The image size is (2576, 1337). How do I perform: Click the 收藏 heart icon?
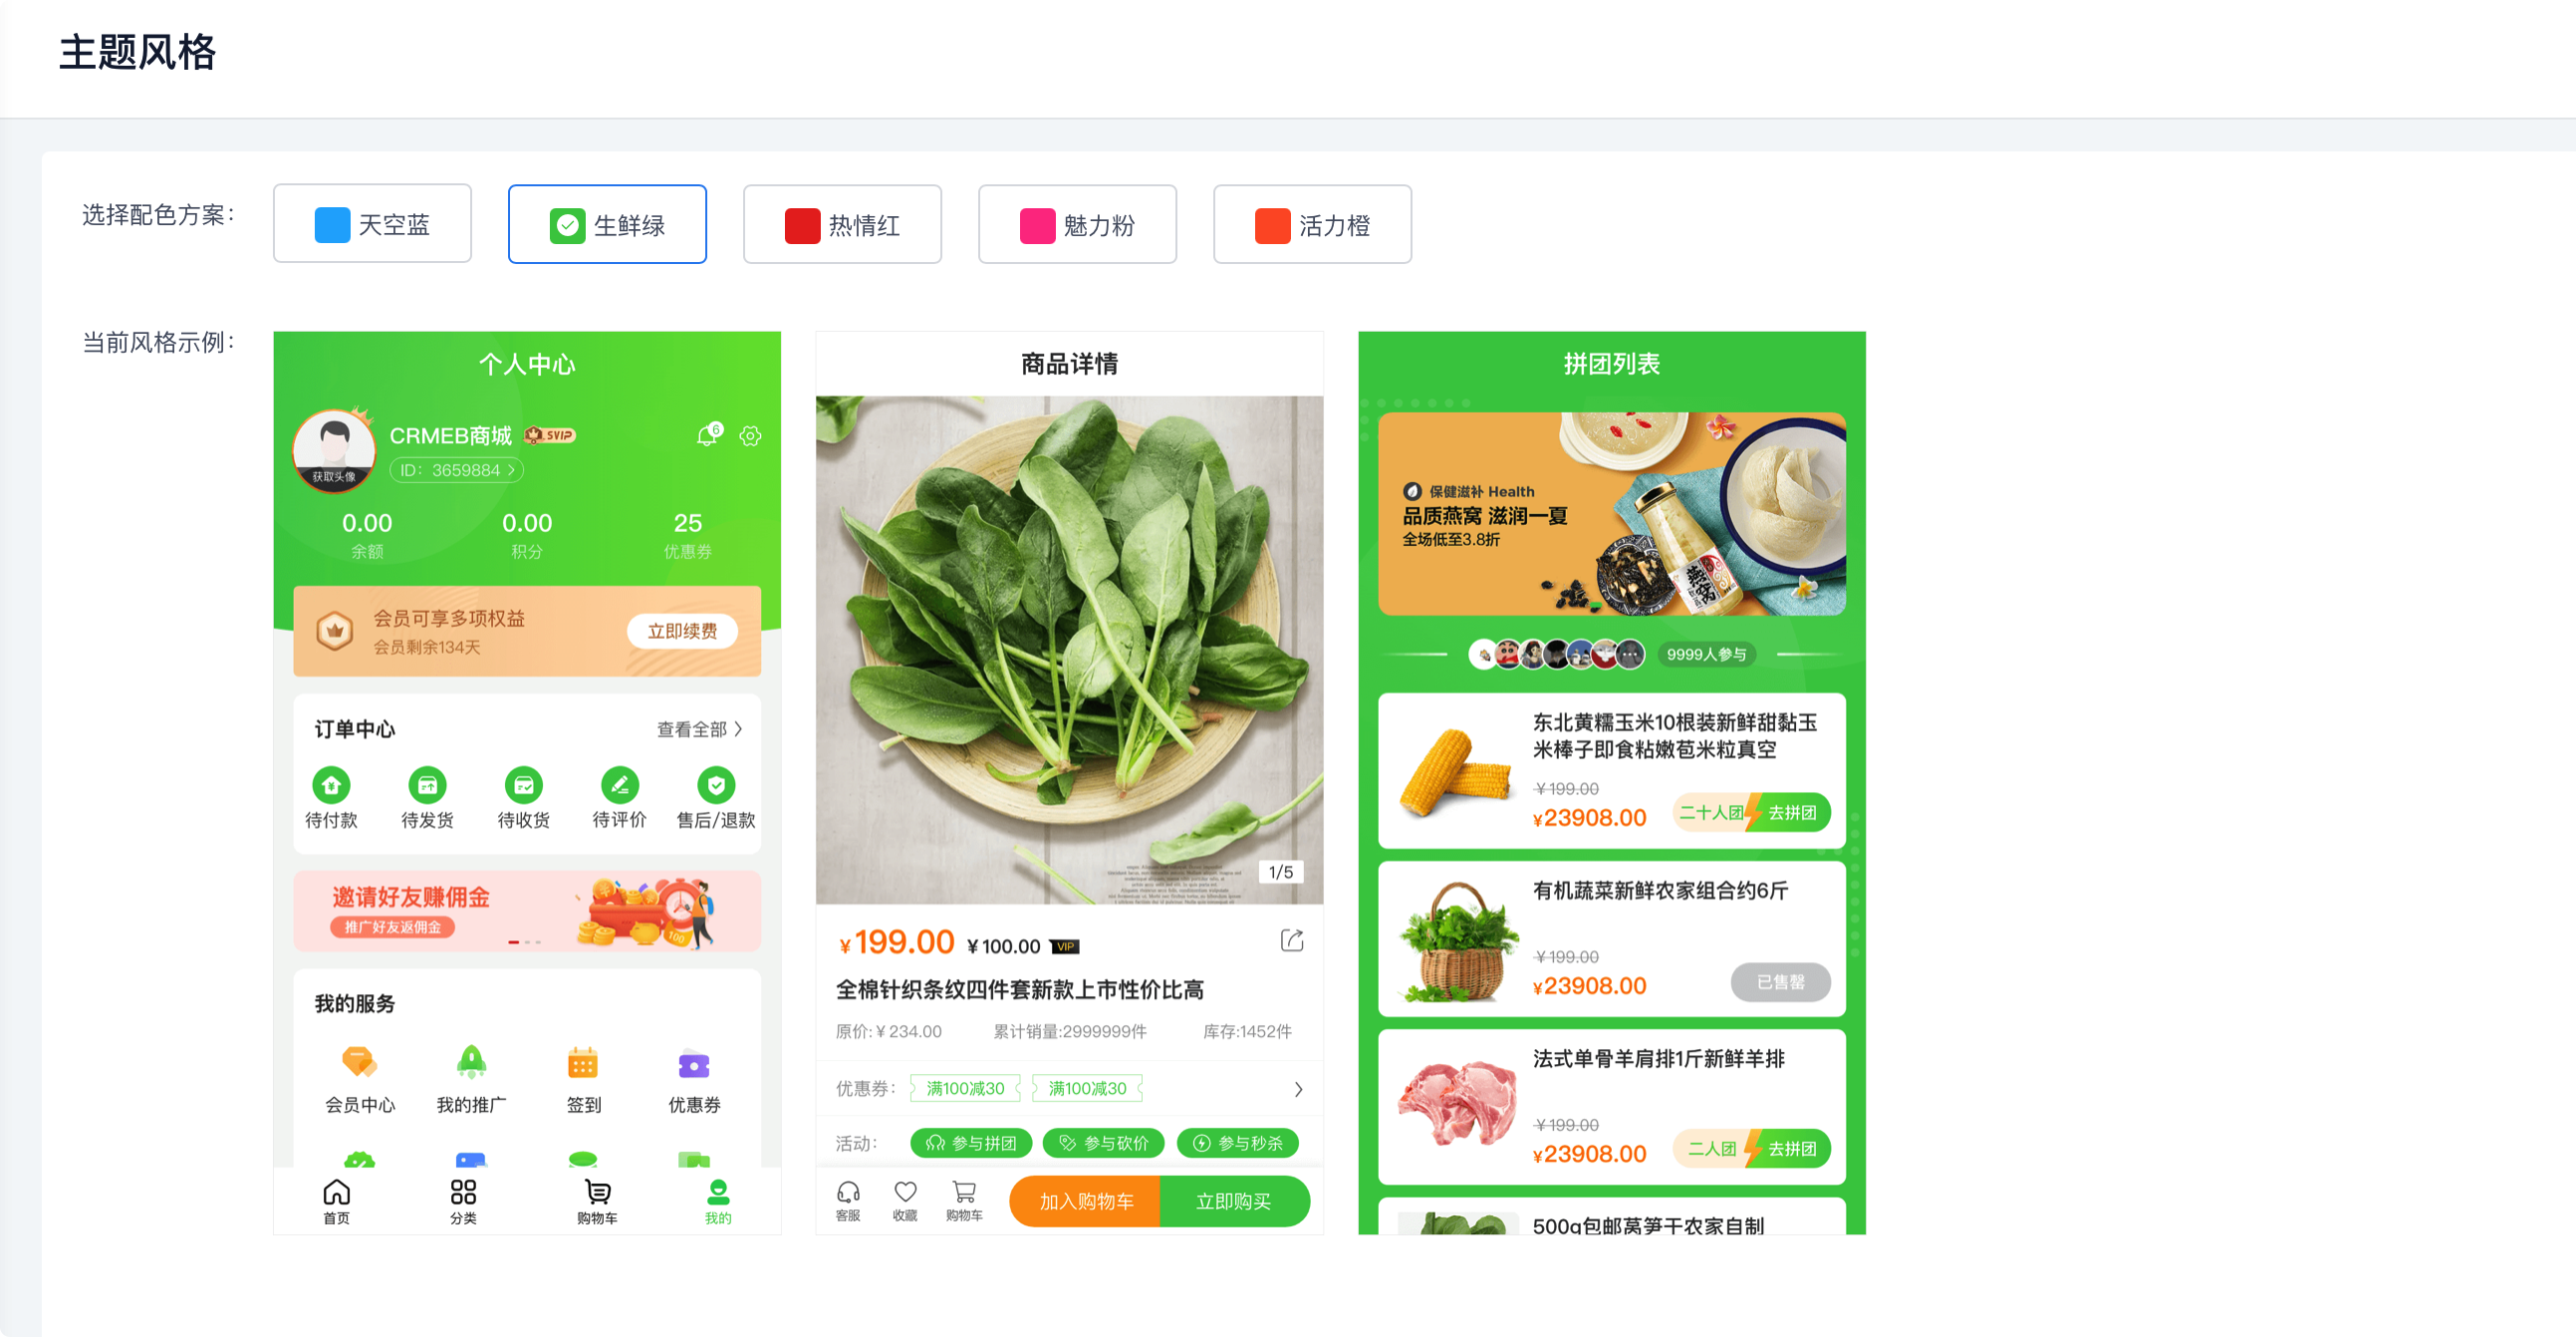(x=905, y=1191)
